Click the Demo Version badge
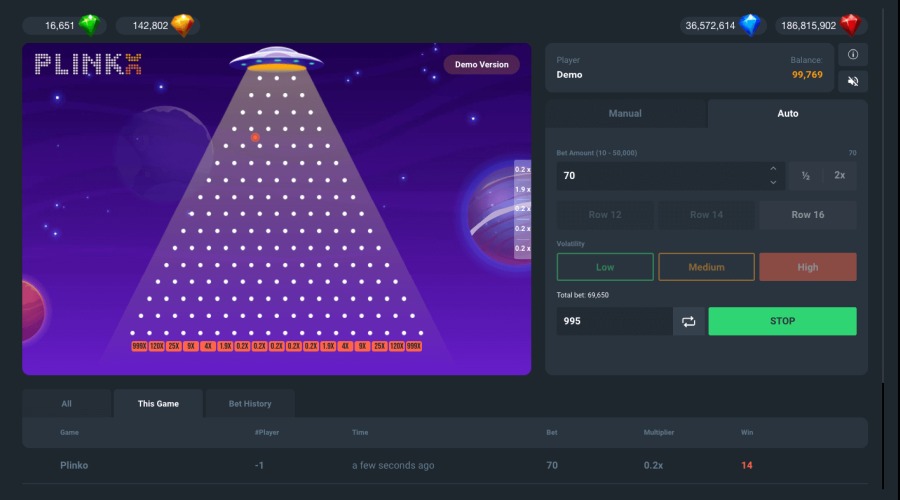 481,64
